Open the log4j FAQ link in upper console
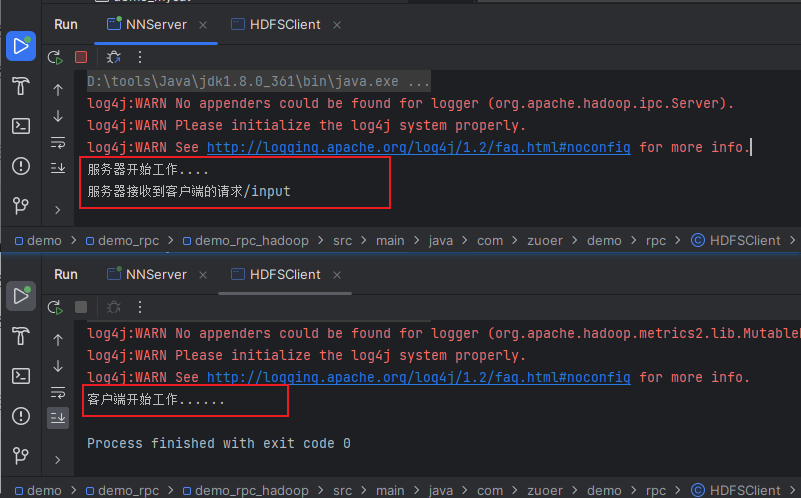 [x=418, y=147]
